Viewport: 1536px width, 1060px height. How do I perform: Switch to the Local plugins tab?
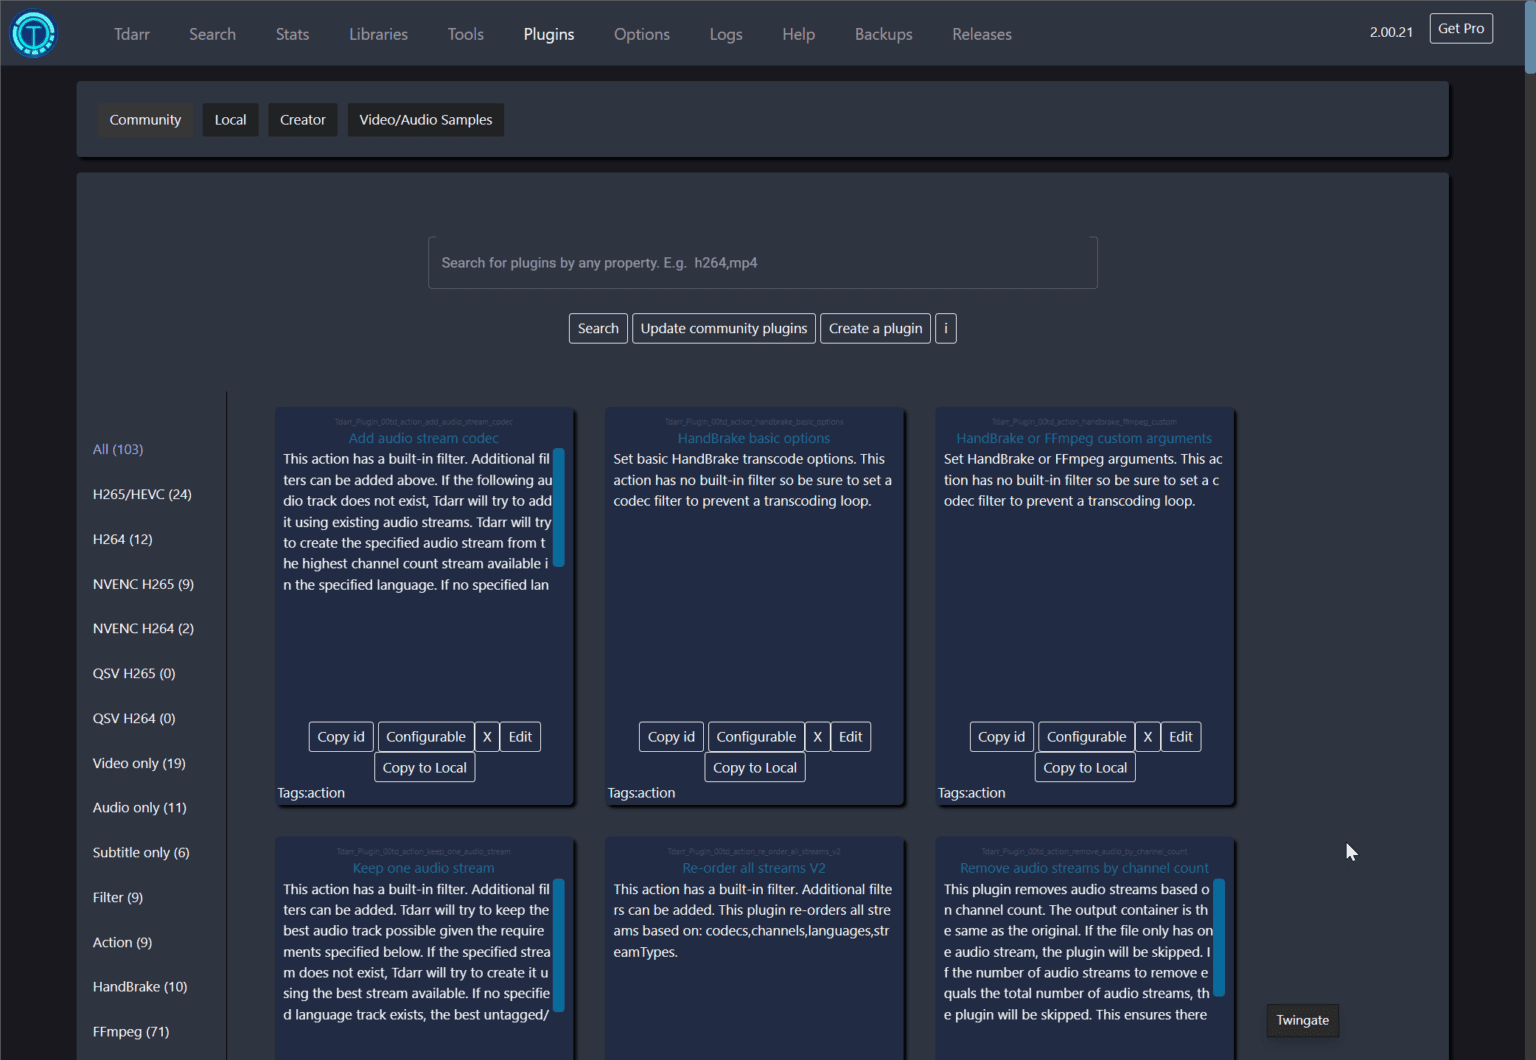[x=230, y=119]
